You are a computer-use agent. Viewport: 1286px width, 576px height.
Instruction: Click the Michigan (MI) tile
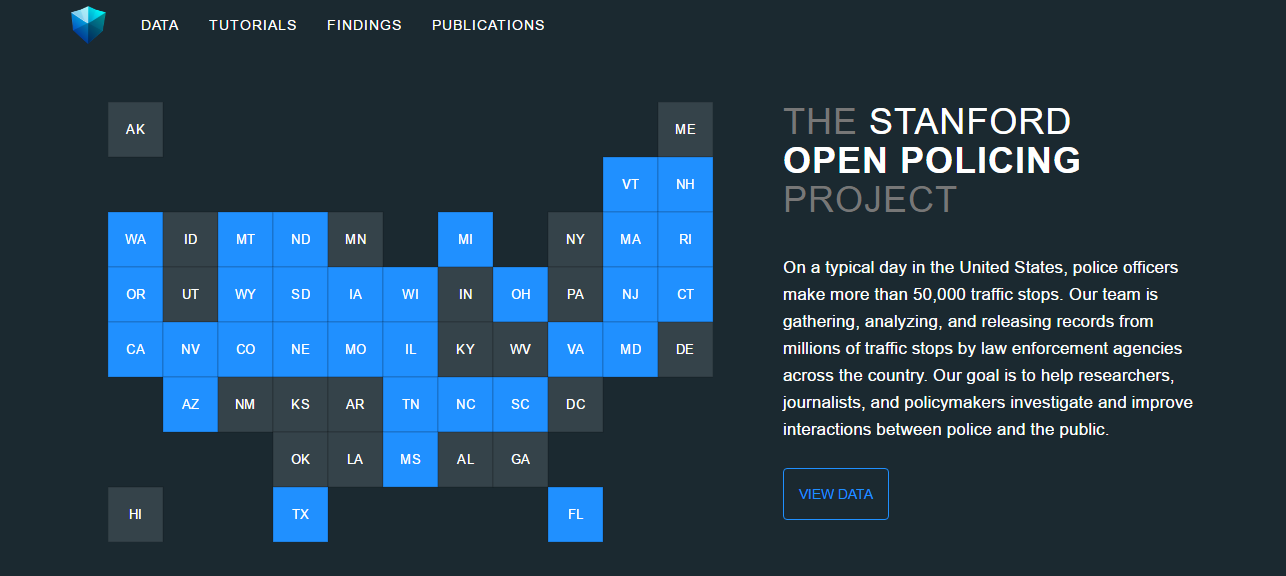coord(465,239)
